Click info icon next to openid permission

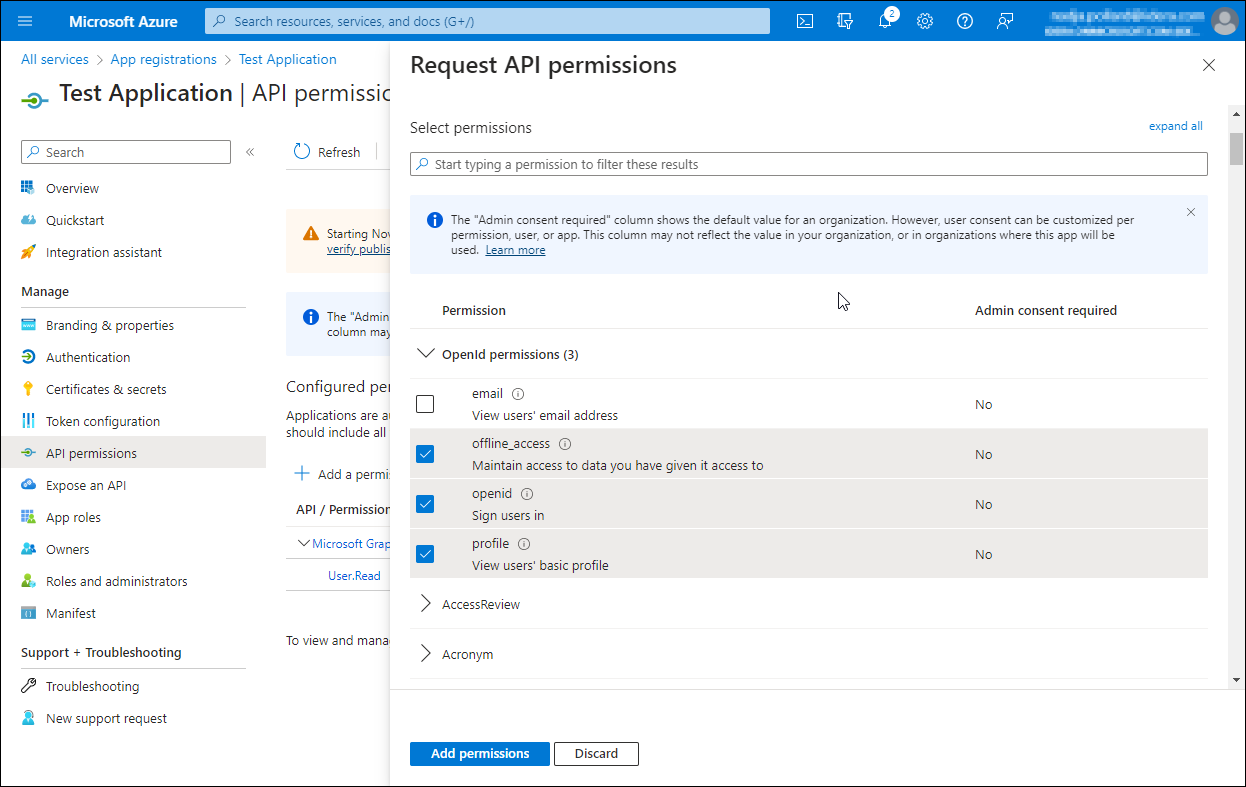(527, 494)
